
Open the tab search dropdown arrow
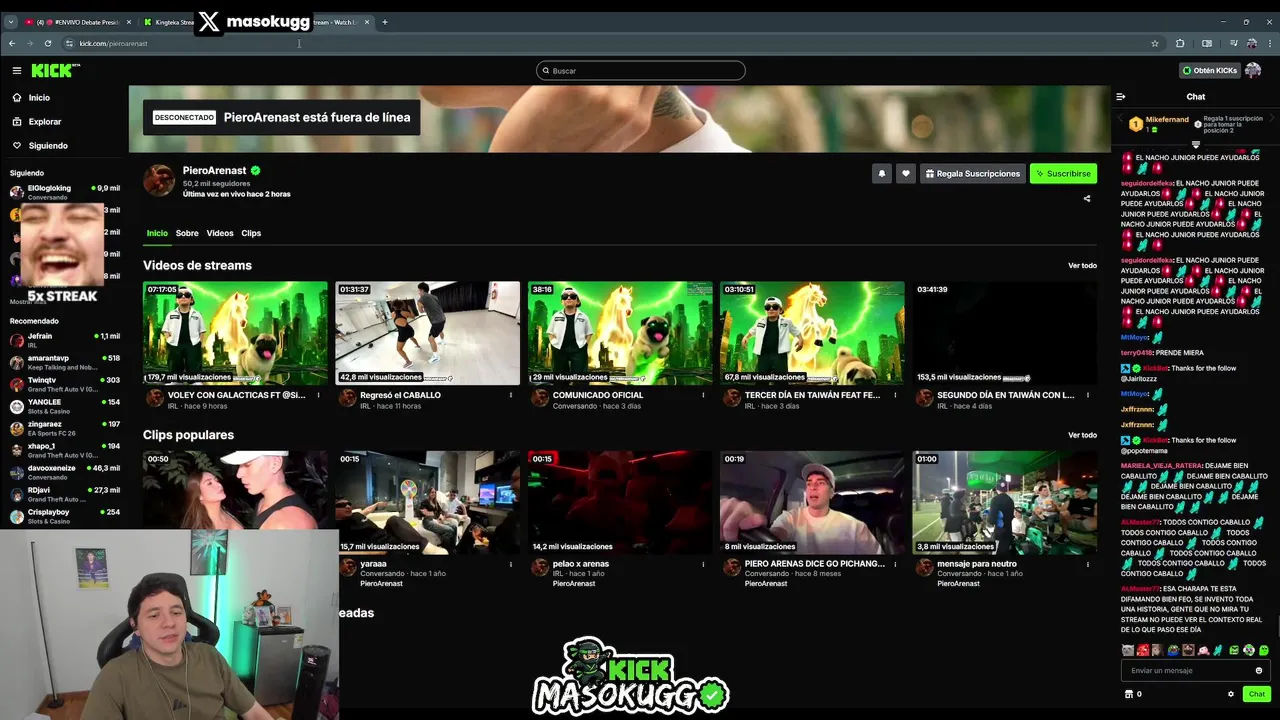[x=10, y=22]
